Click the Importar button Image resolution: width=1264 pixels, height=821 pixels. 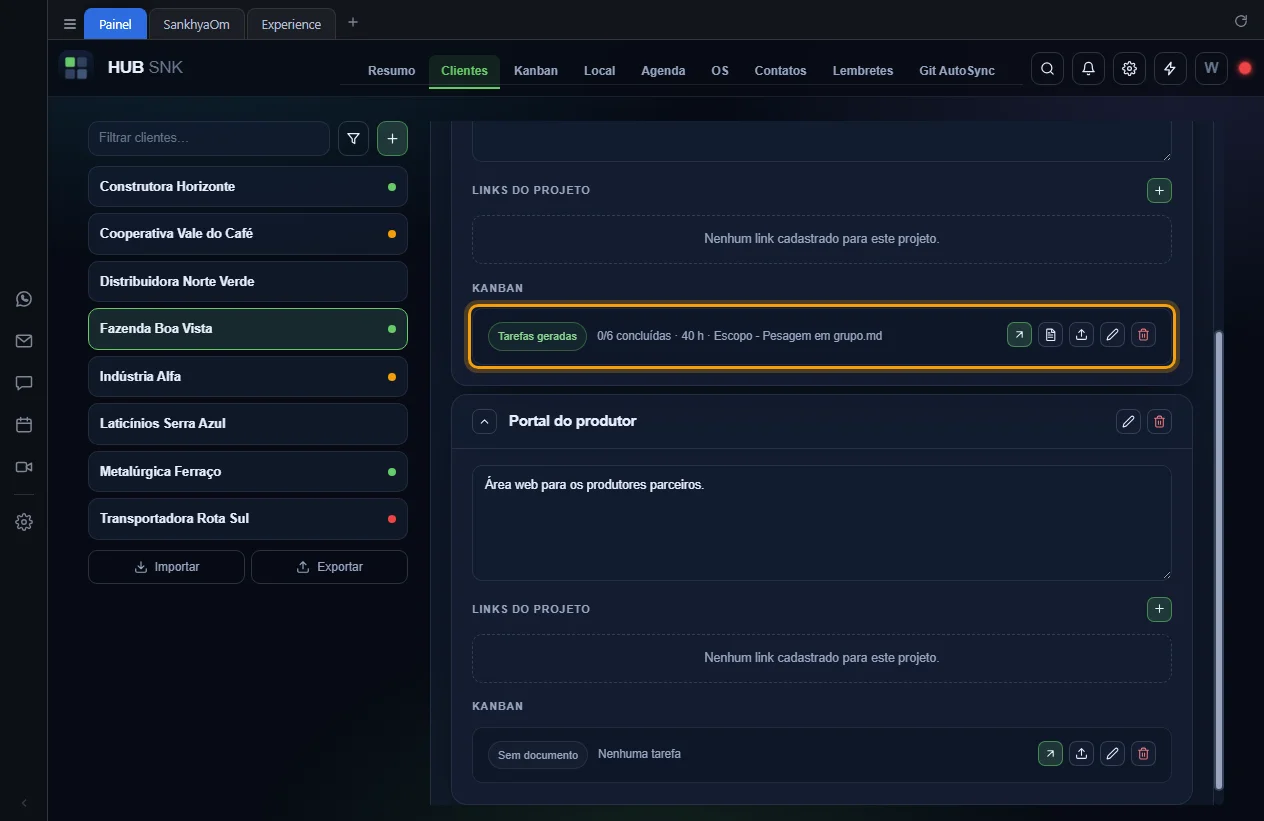(166, 567)
